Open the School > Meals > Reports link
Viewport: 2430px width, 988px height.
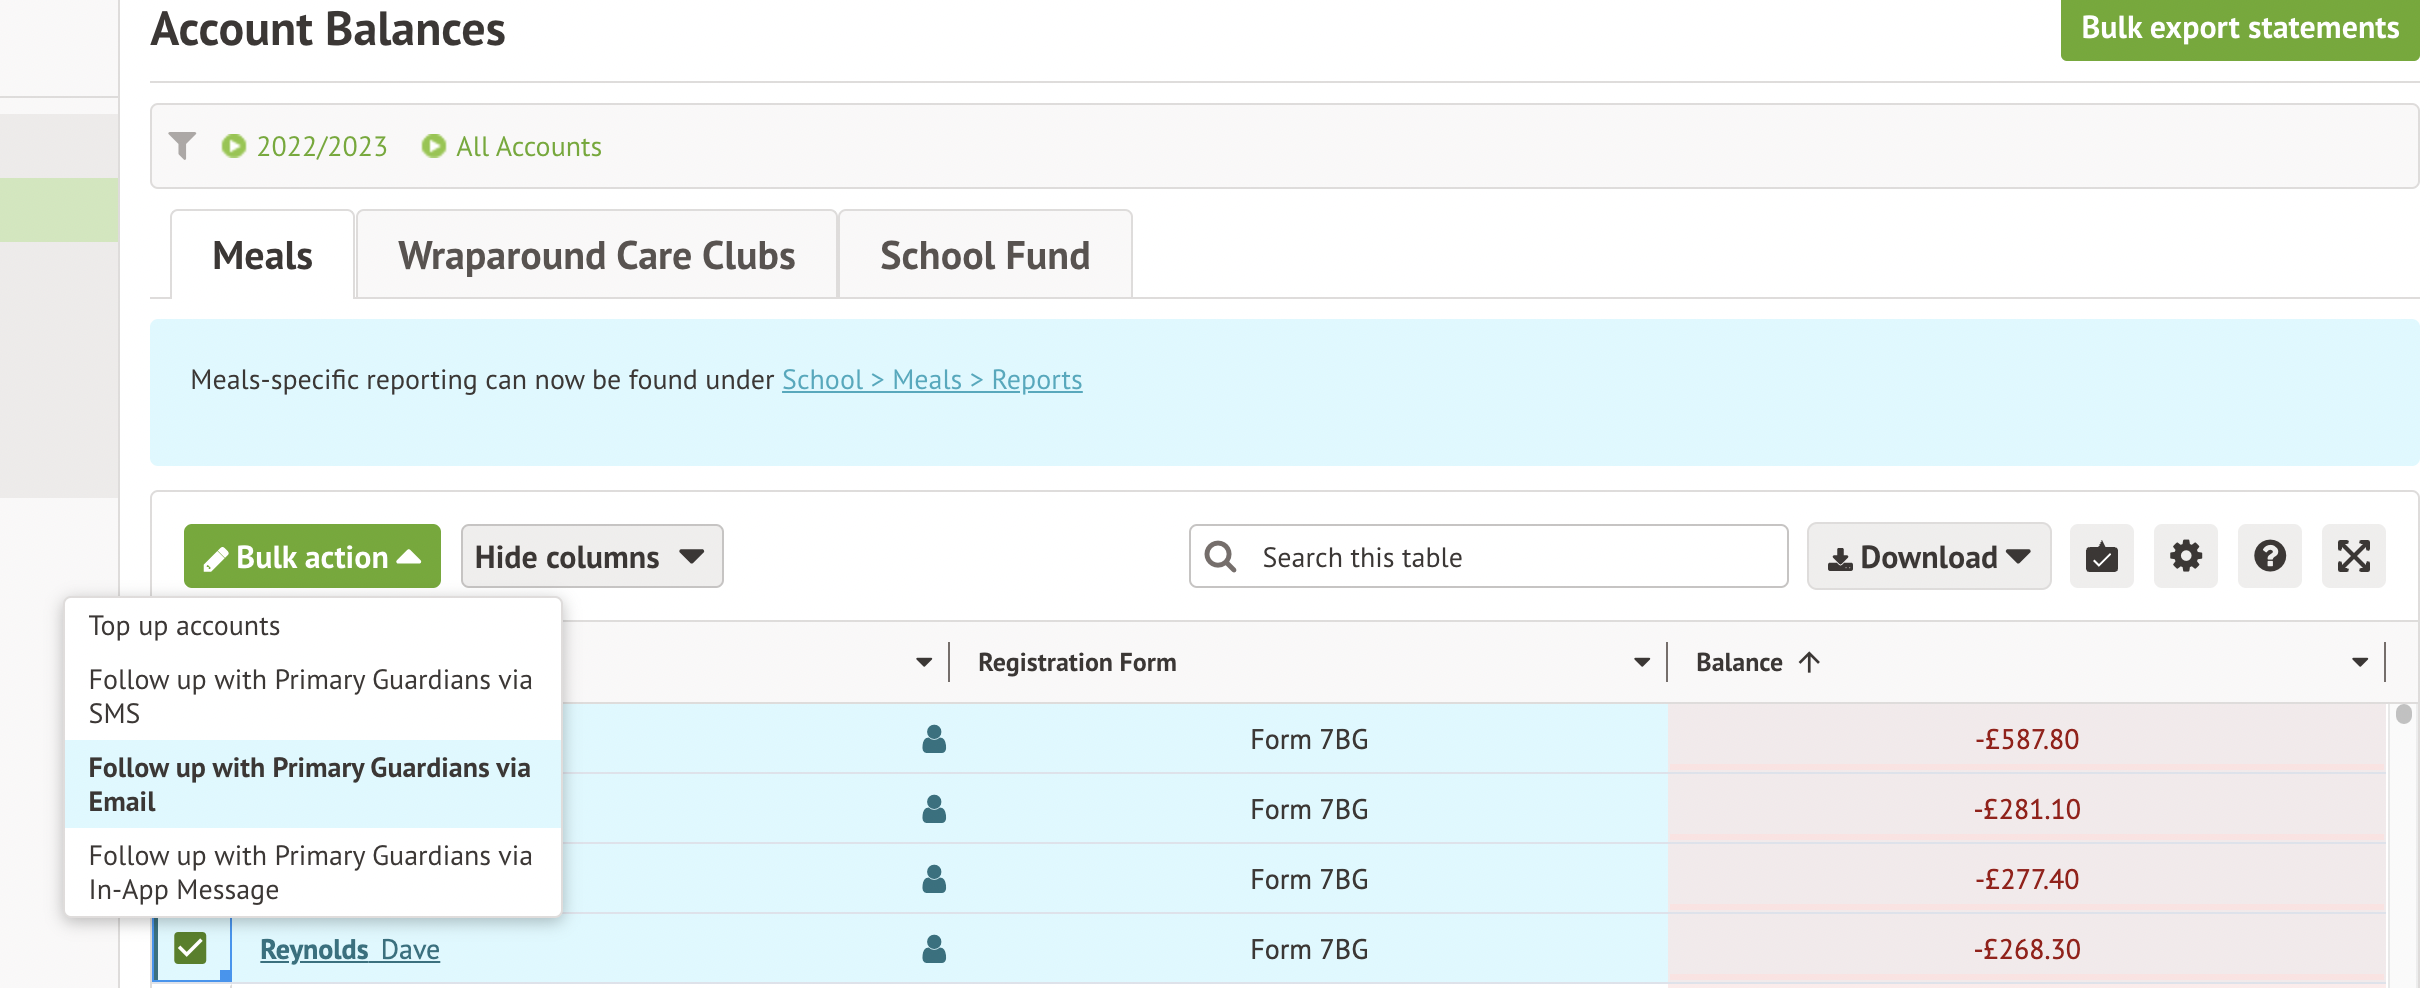point(931,380)
